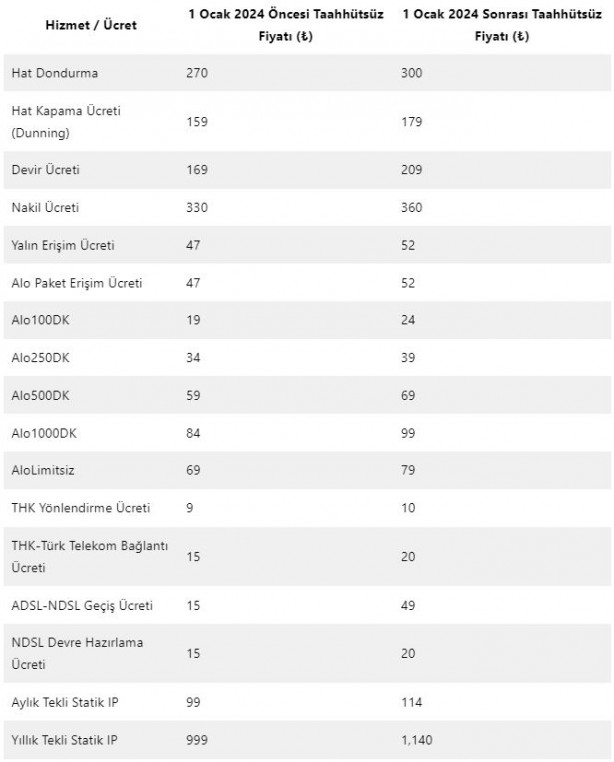The image size is (614, 762).
Task: Click the 1,140 price for Yıllık Tekli Statik IP
Action: pos(418,740)
